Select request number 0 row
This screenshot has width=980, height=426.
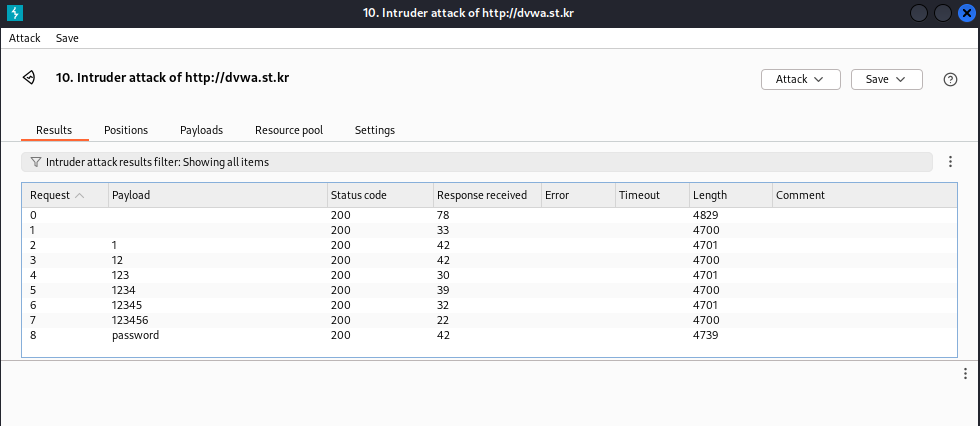tap(489, 215)
